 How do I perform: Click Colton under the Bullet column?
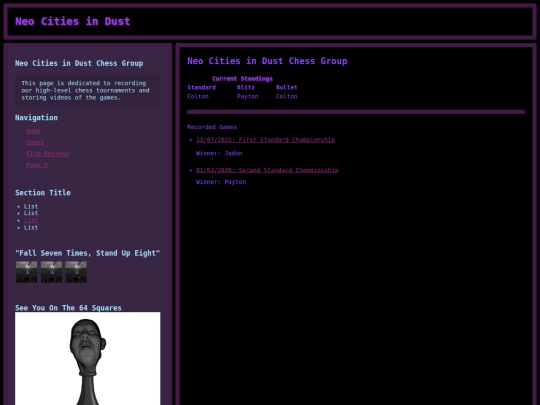(287, 96)
